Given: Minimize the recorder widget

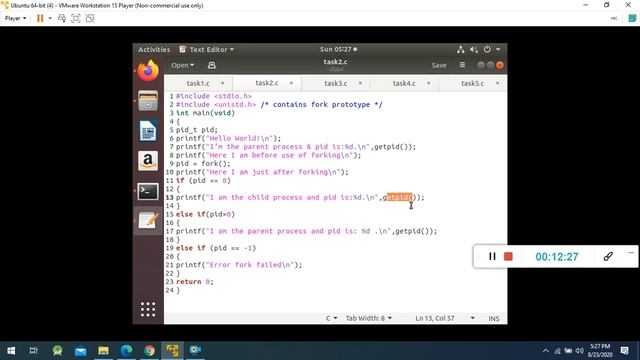Looking at the screenshot, I should point(631,253).
